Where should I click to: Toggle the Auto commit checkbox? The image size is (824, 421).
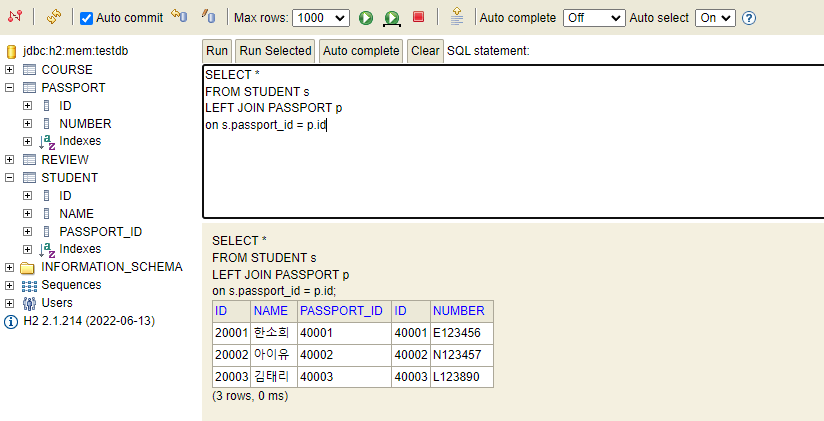point(86,18)
